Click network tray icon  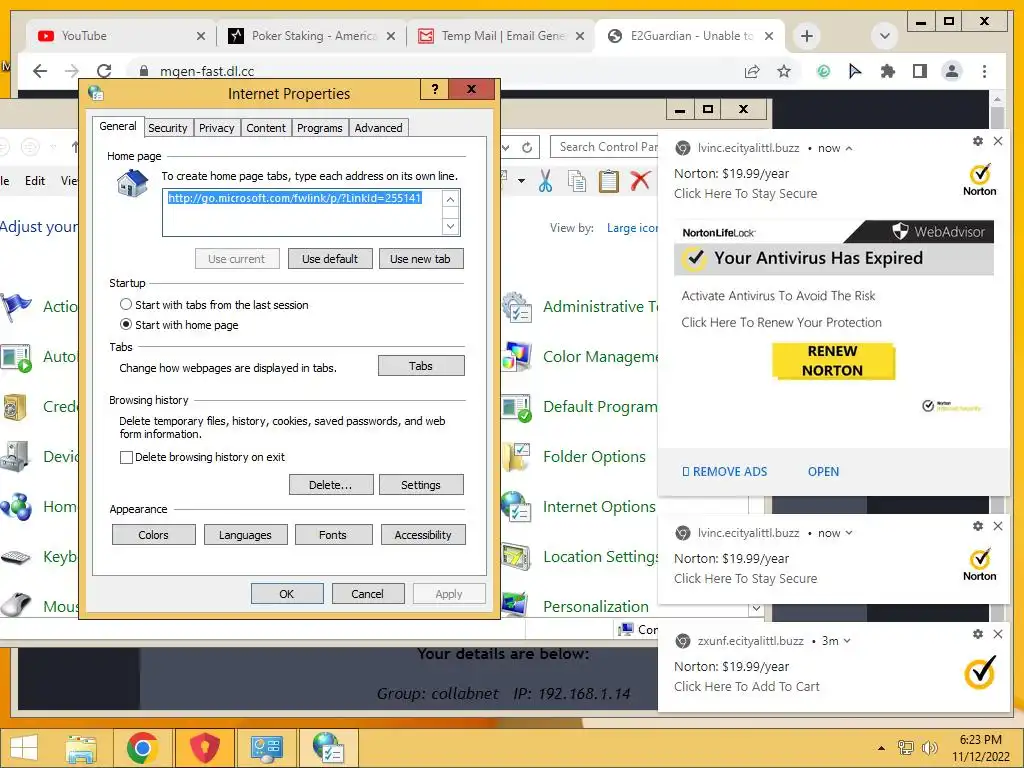(906, 748)
